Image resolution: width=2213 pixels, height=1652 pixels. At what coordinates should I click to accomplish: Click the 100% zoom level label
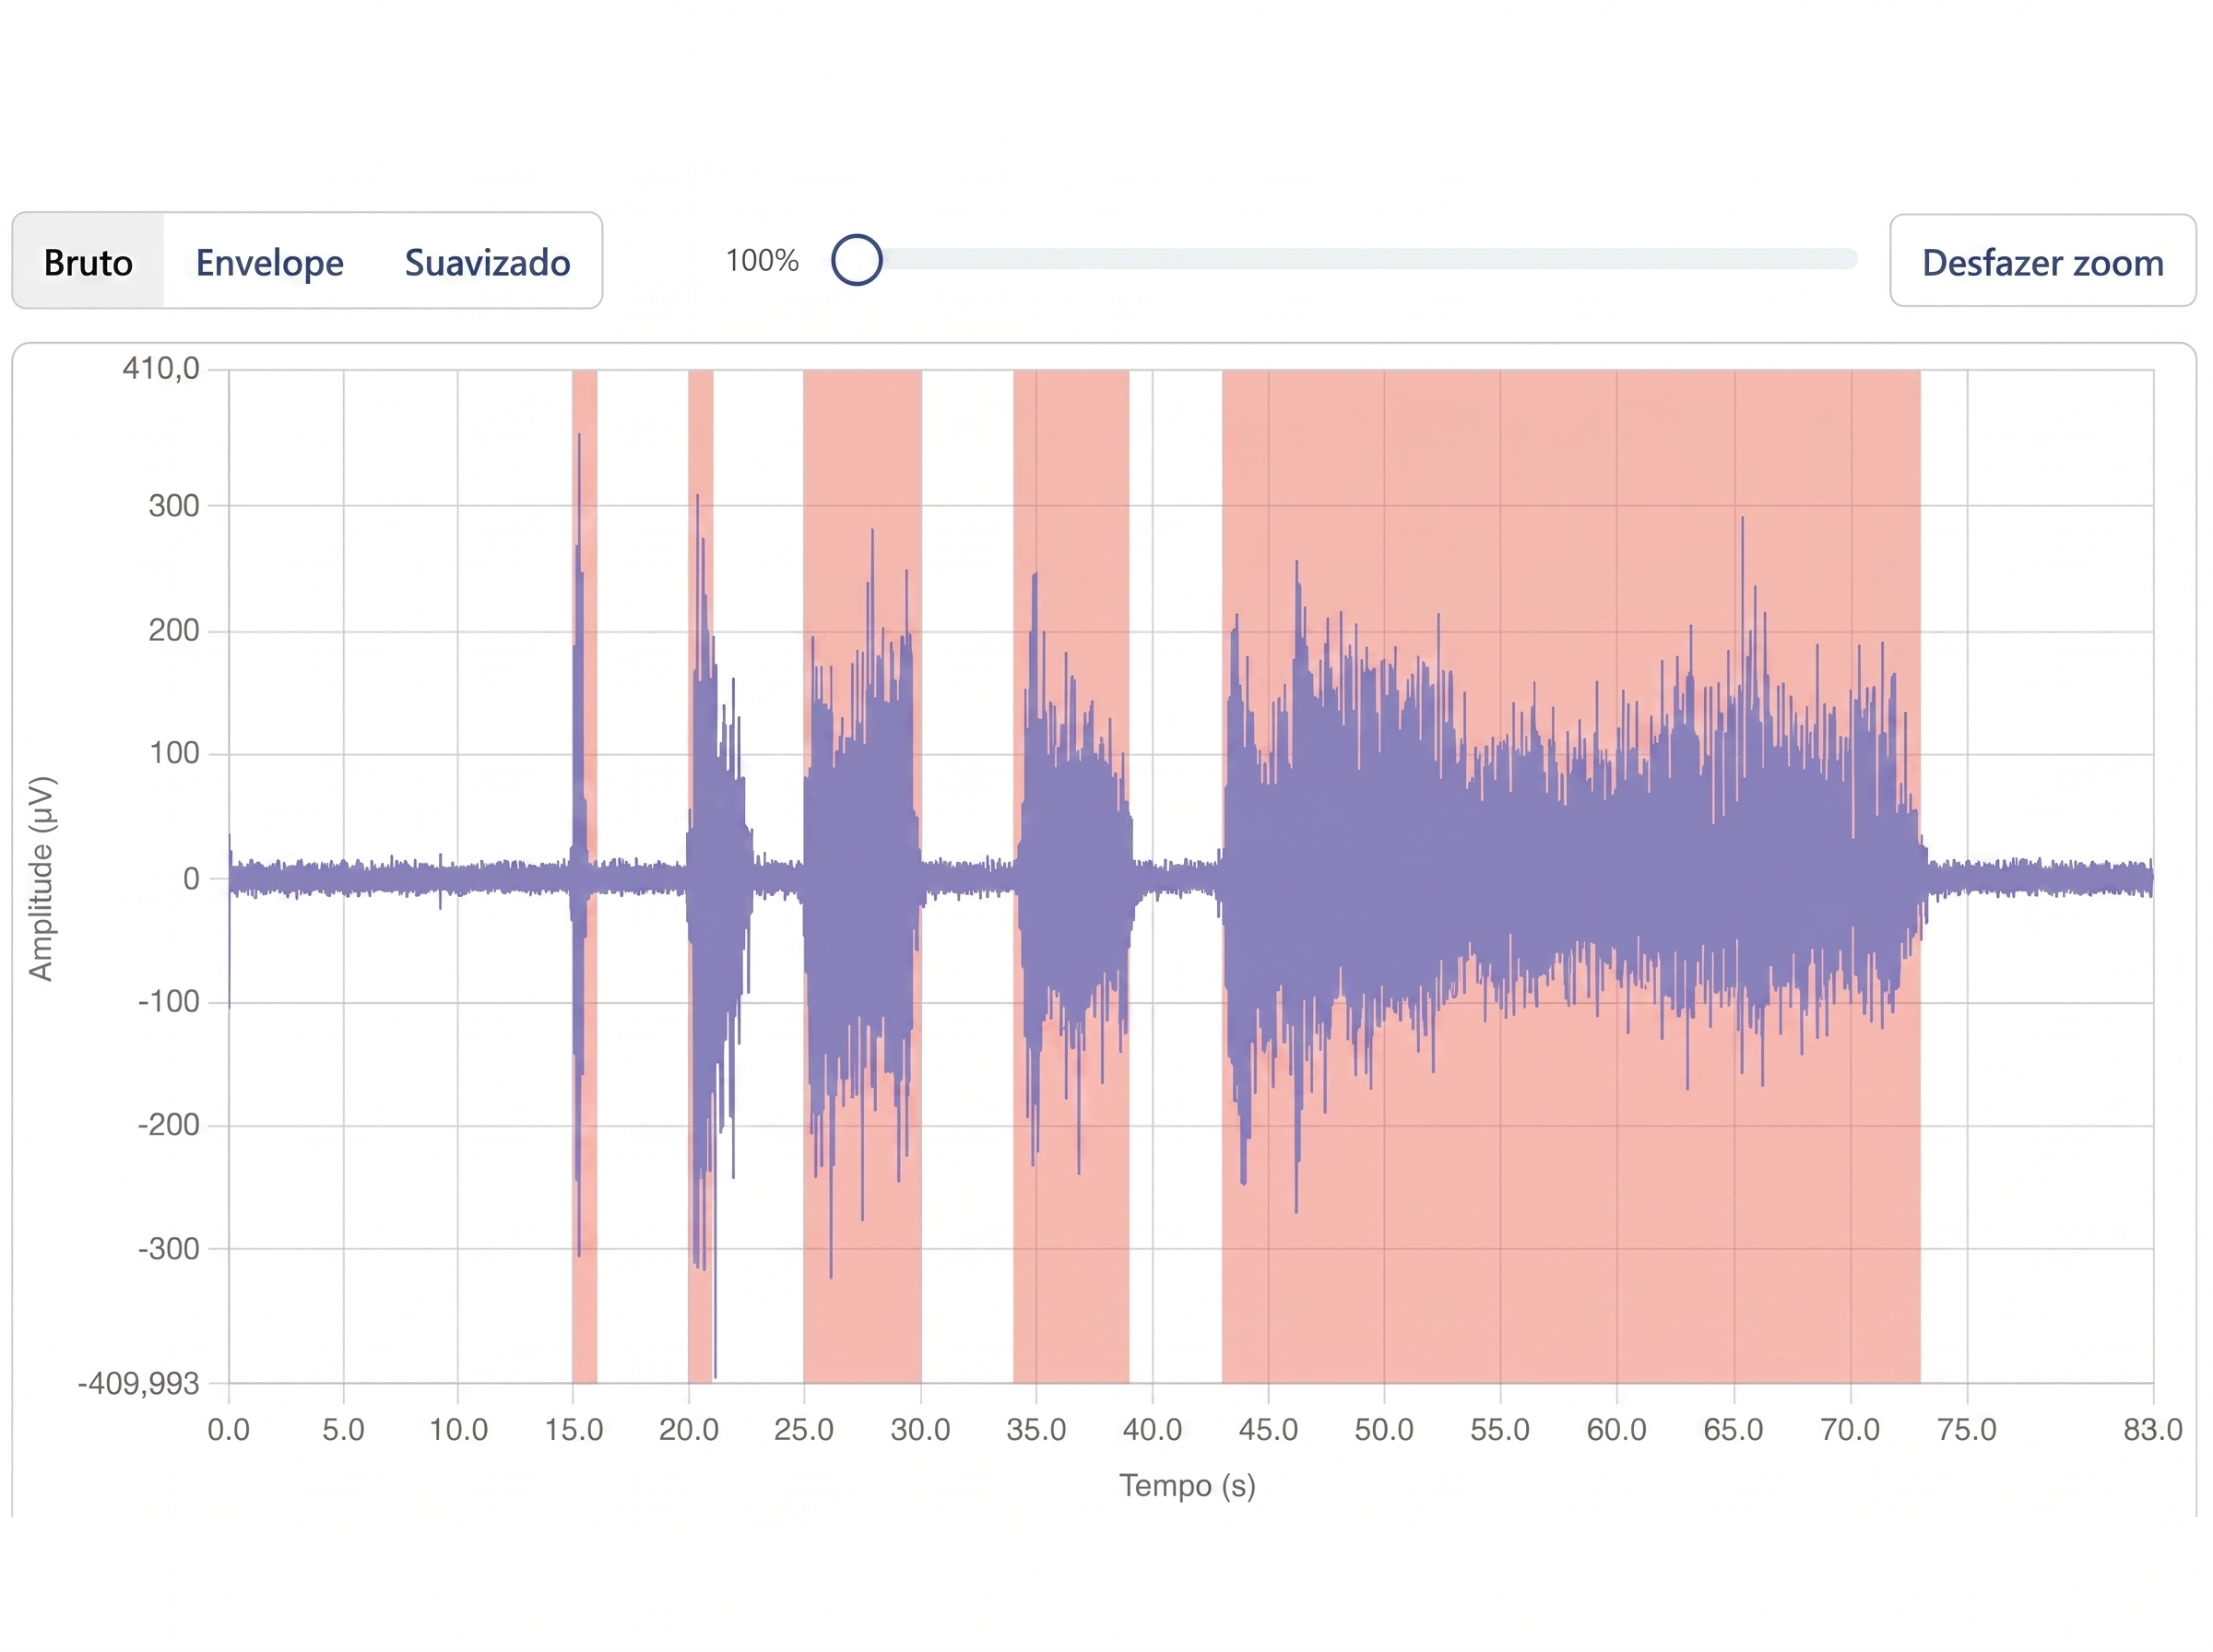(761, 261)
